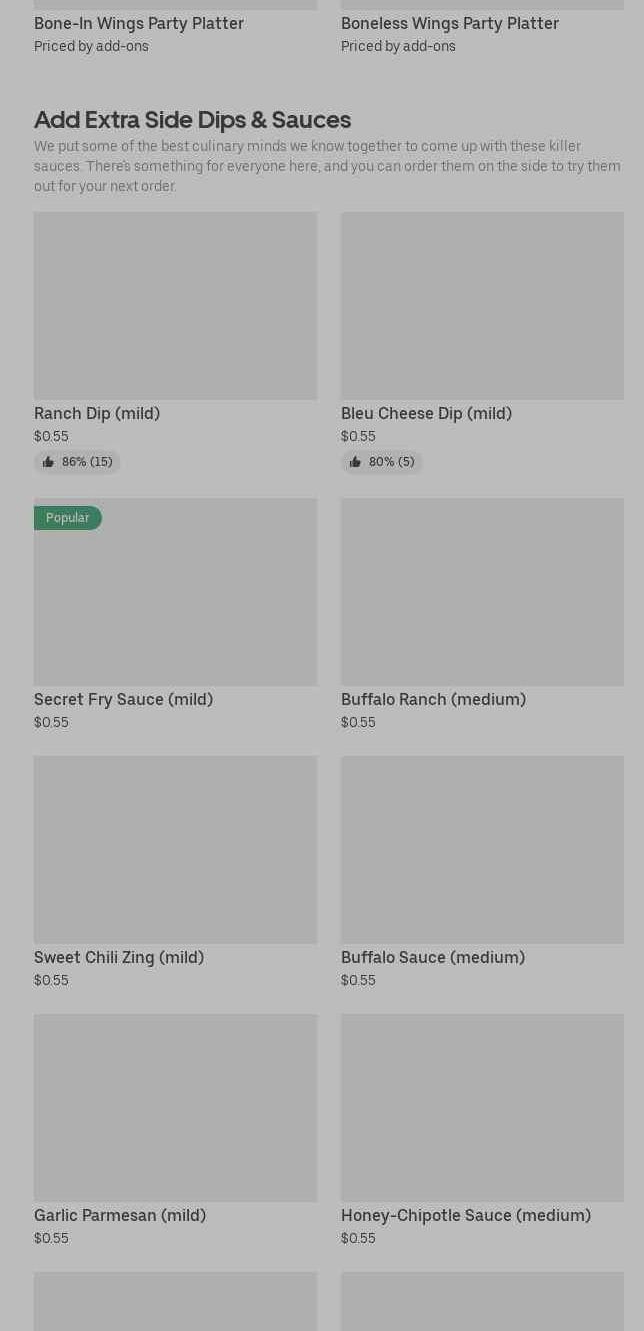
Task: Click the Add Extra Side Dips & Sauces heading
Action: 192,120
